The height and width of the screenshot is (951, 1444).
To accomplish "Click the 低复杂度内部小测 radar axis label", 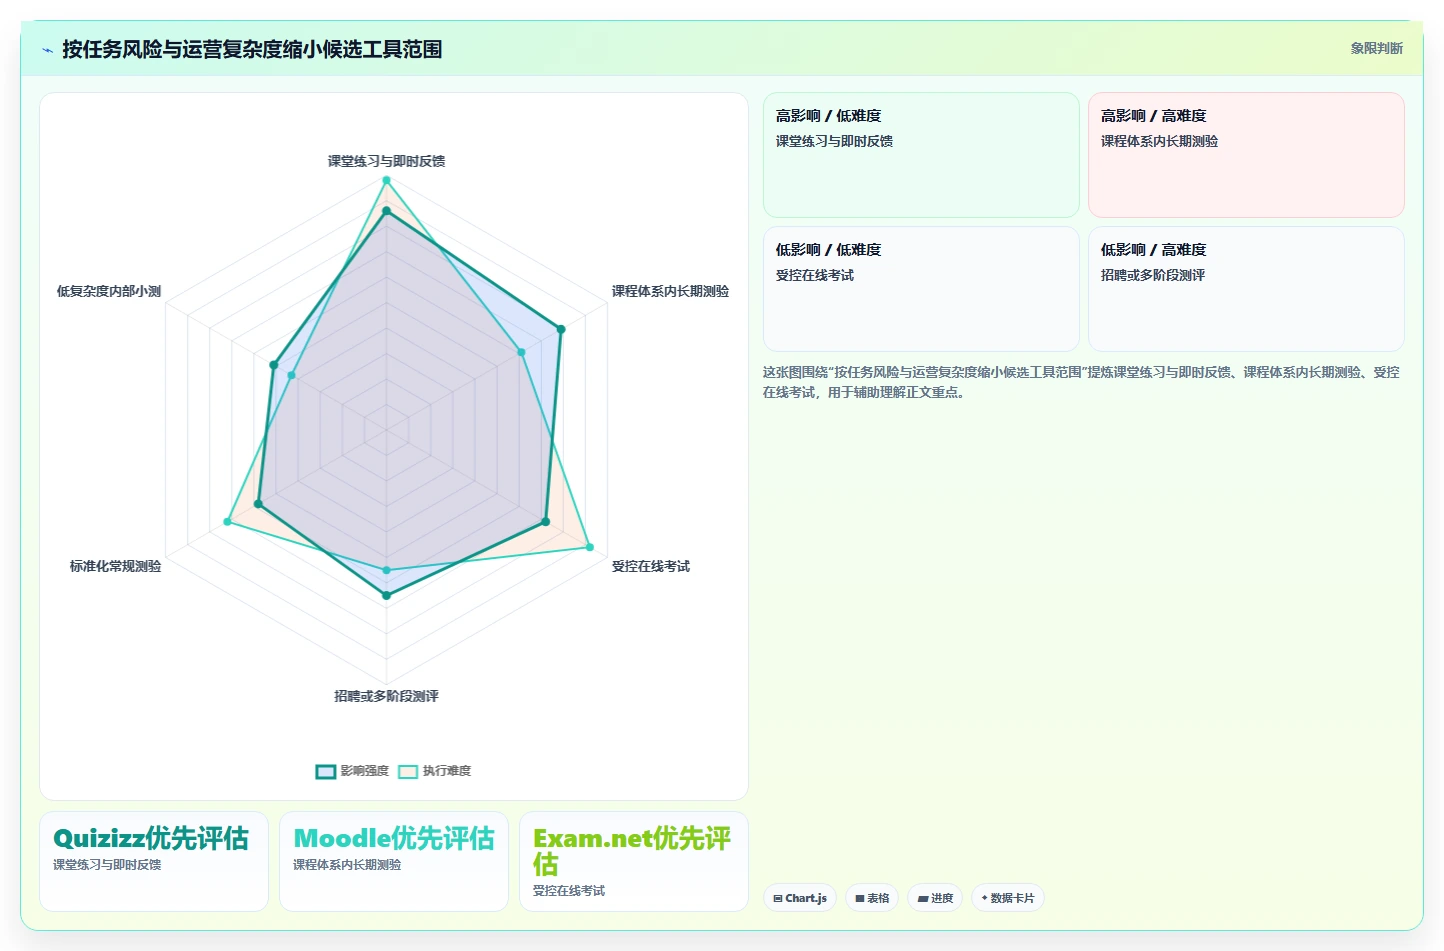I will [109, 291].
